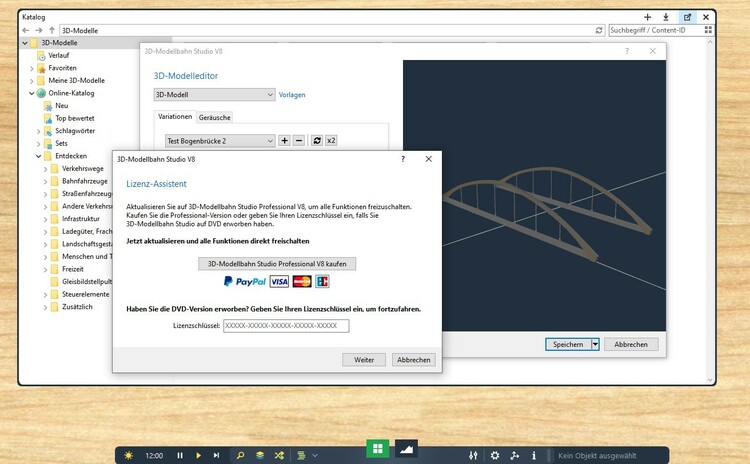Add a variation with the plus button
750x464 pixels.
point(284,141)
